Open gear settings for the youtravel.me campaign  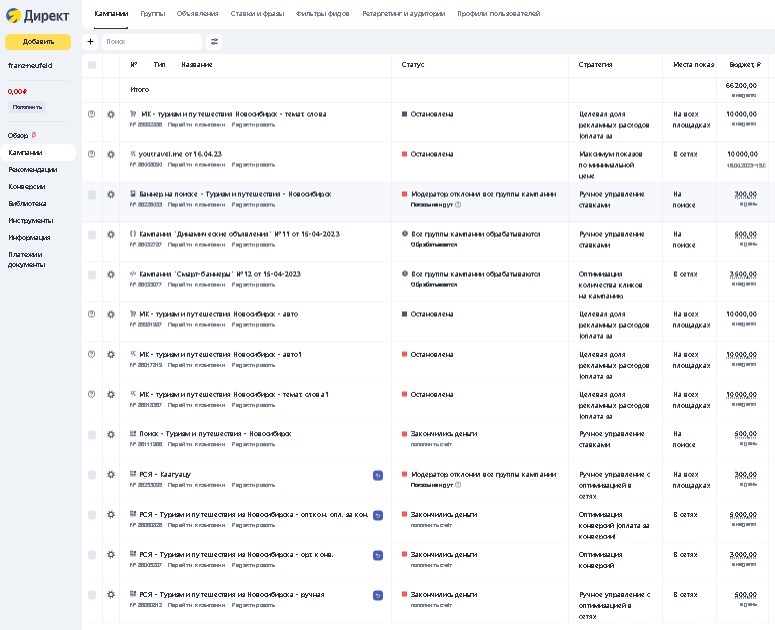tap(111, 155)
